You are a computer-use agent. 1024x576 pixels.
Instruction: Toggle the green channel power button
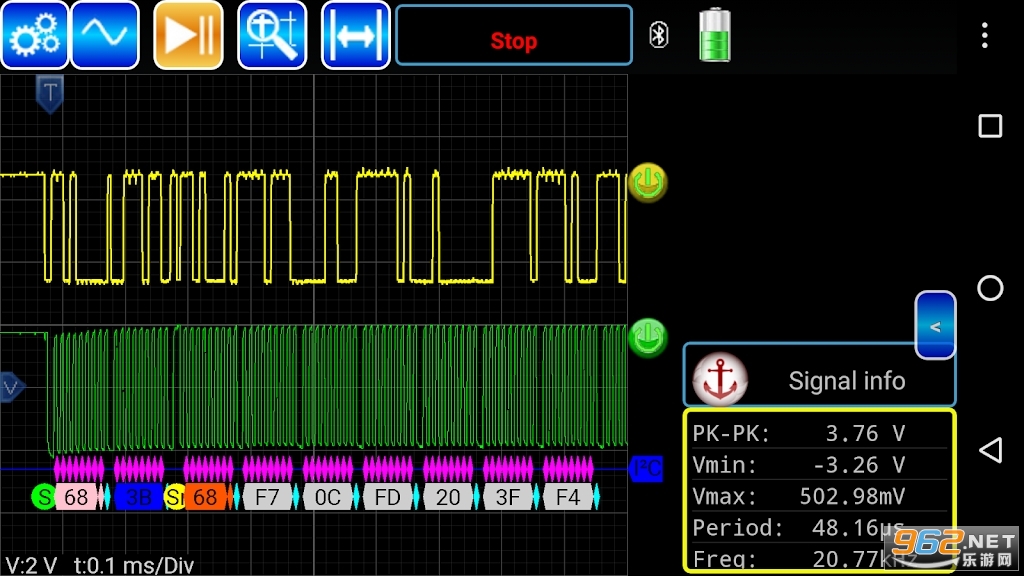pyautogui.click(x=647, y=338)
